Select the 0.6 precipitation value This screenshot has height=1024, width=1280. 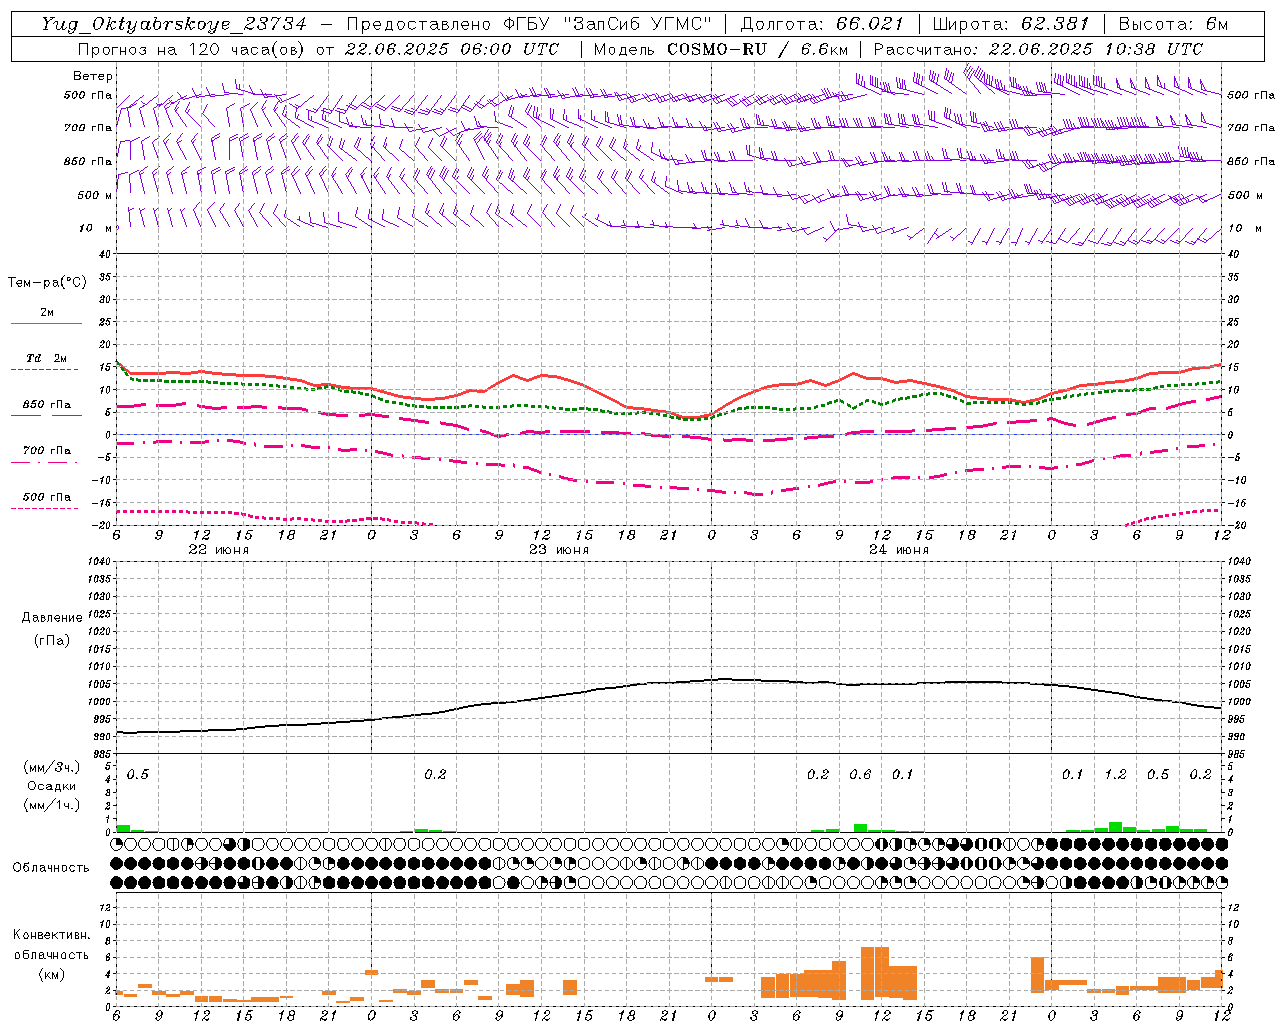pyautogui.click(x=860, y=774)
